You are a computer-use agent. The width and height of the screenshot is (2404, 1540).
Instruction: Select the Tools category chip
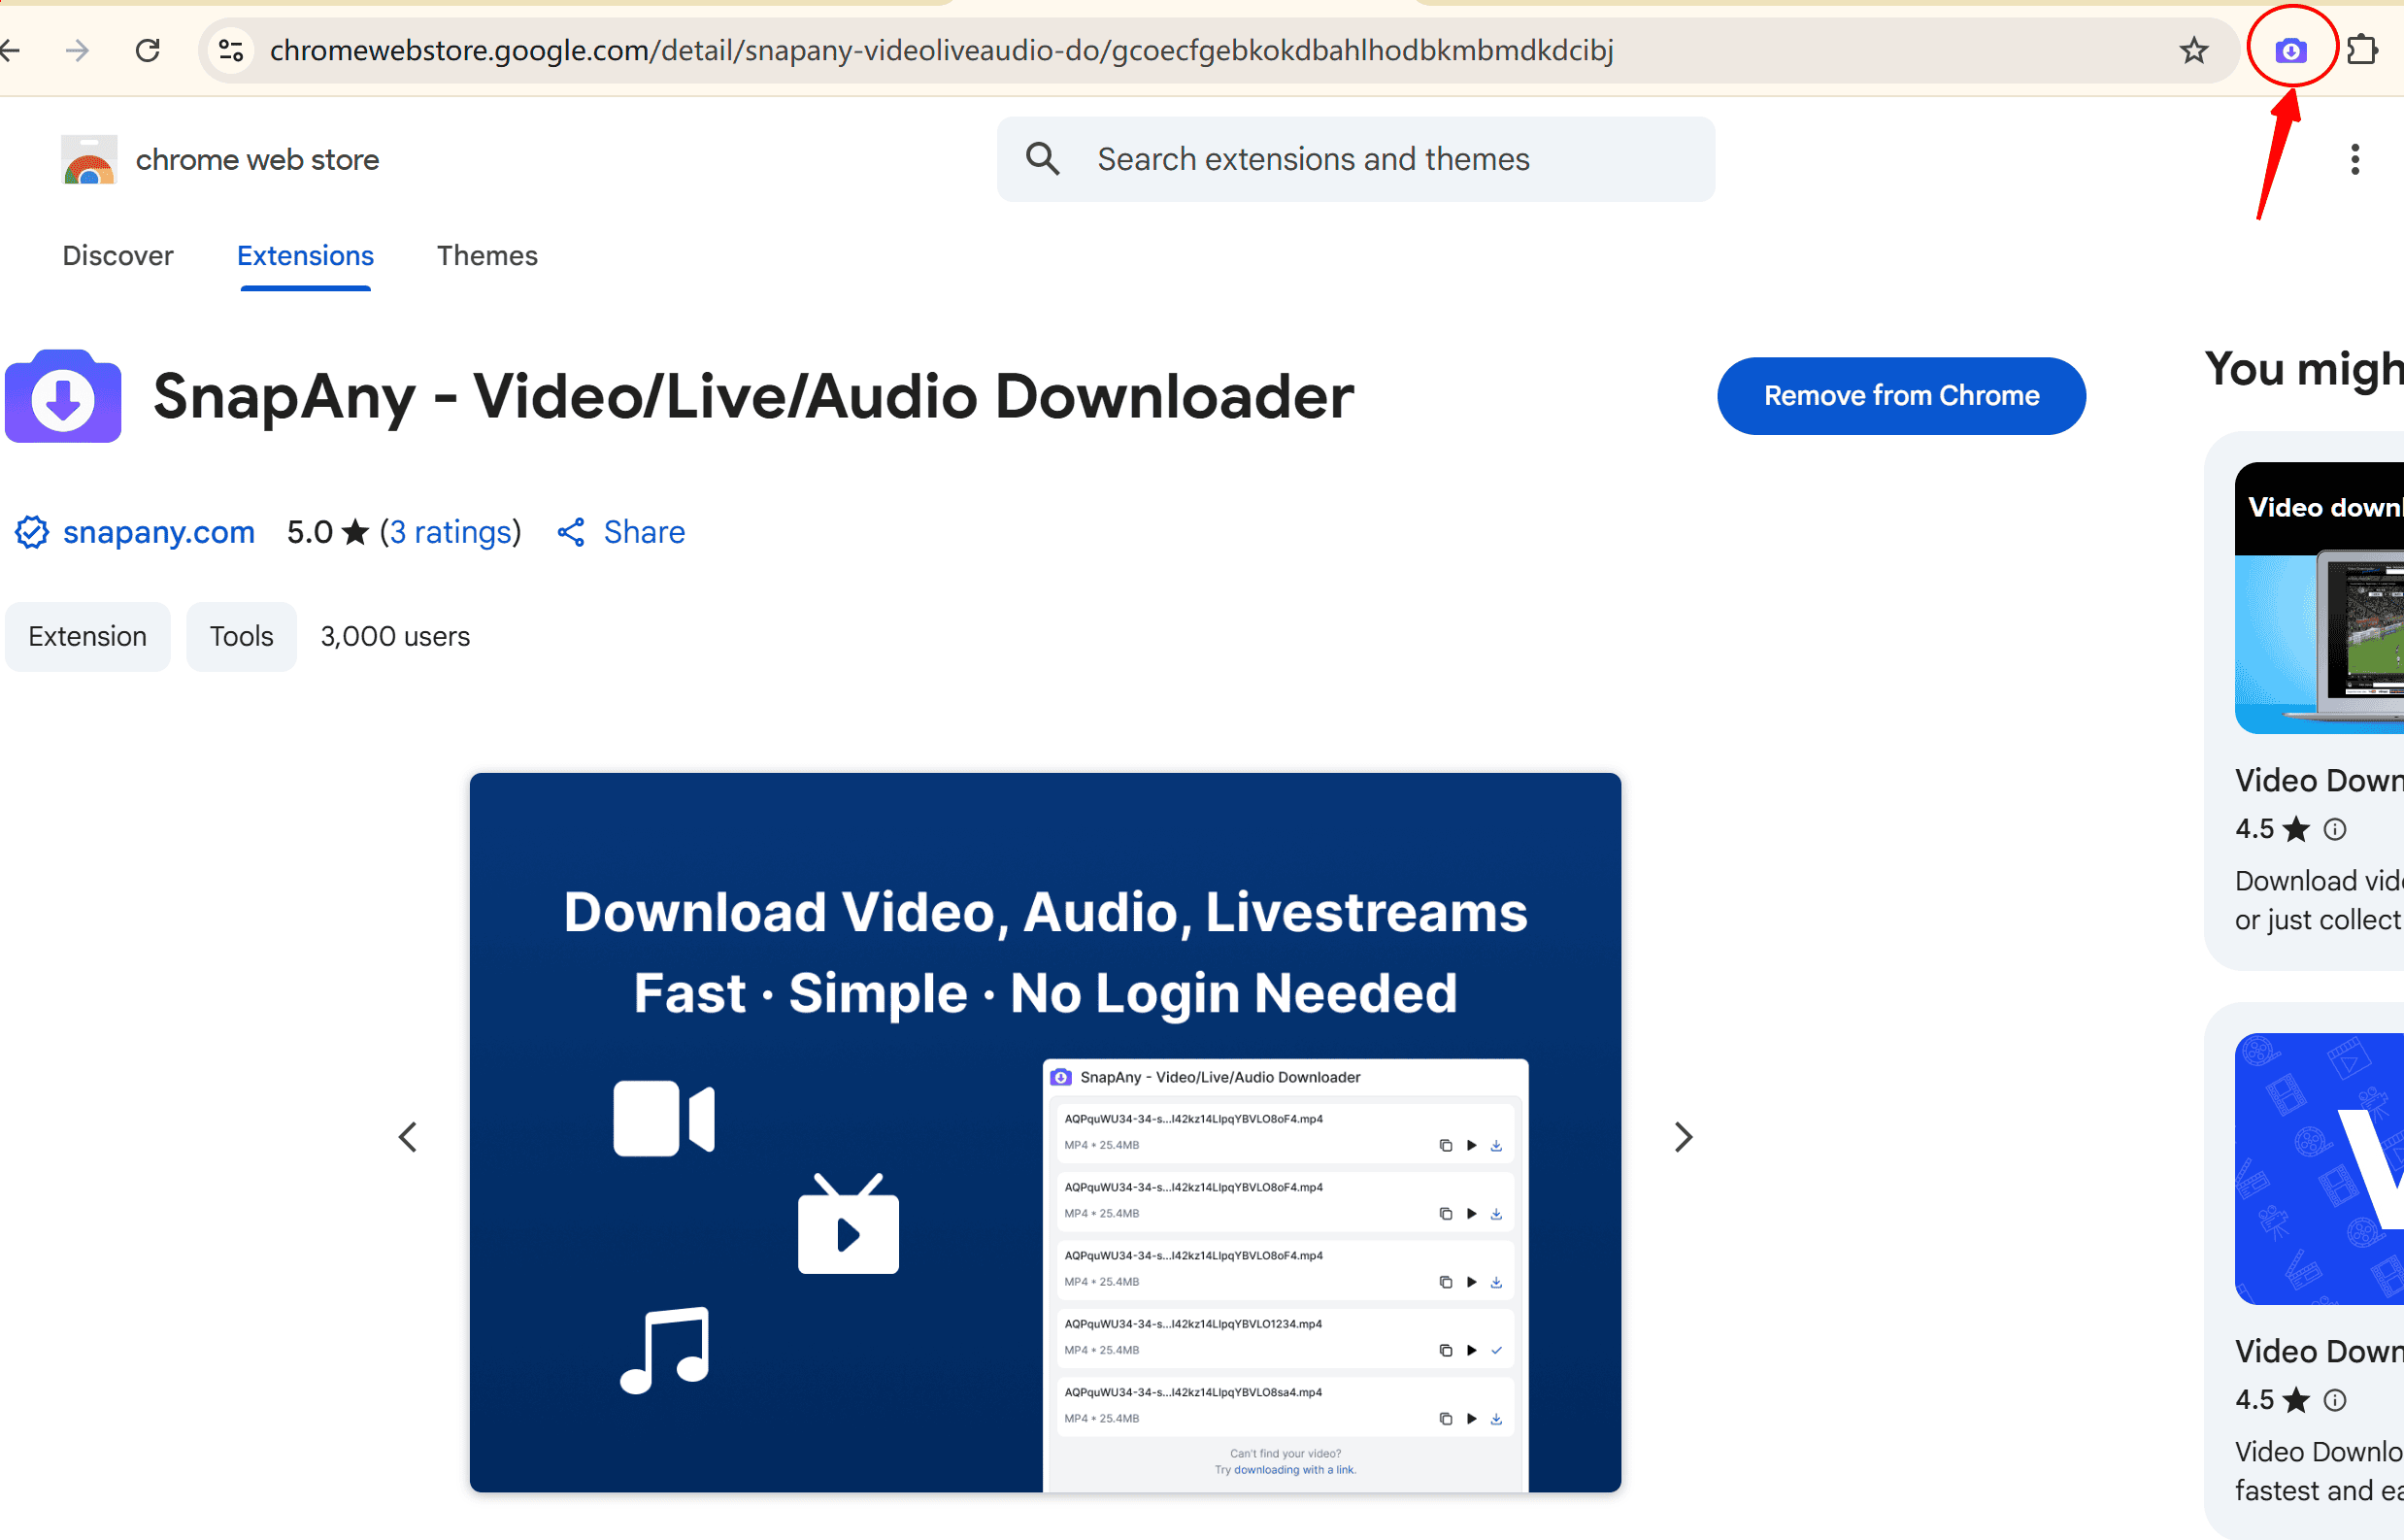click(241, 637)
